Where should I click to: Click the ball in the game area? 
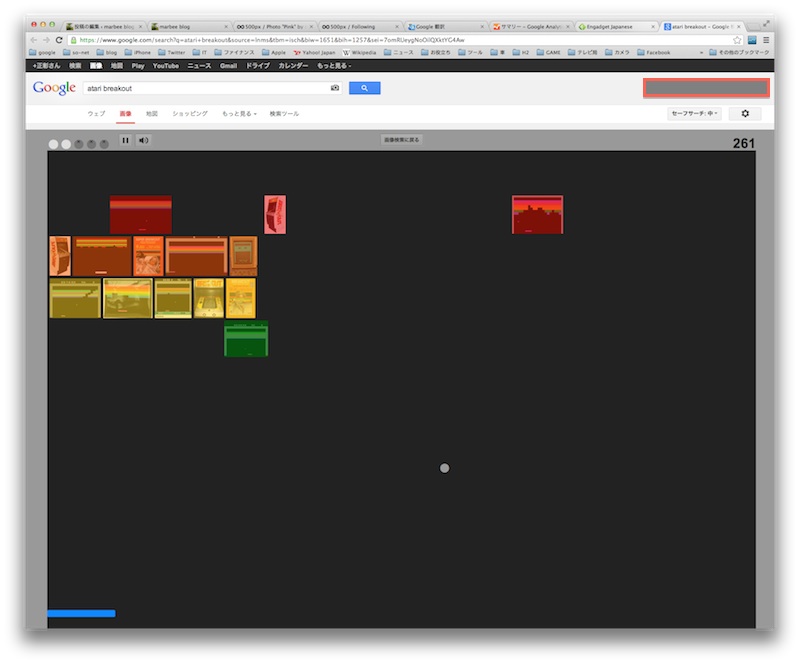(445, 466)
